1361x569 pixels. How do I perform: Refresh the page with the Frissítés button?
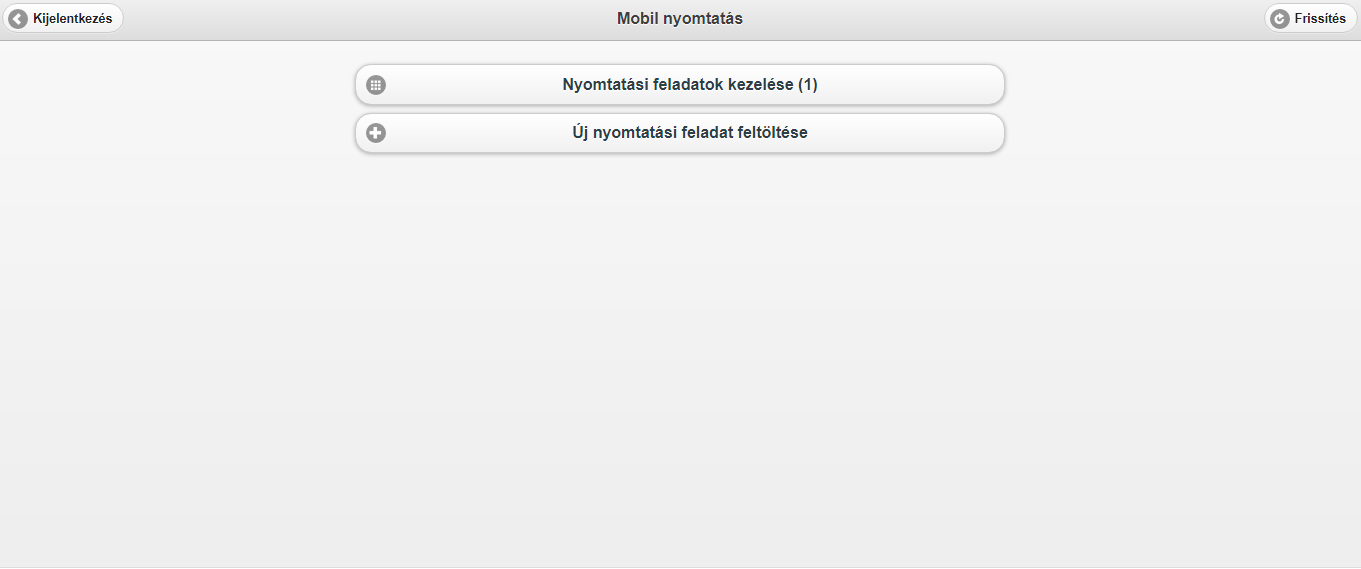1310,19
